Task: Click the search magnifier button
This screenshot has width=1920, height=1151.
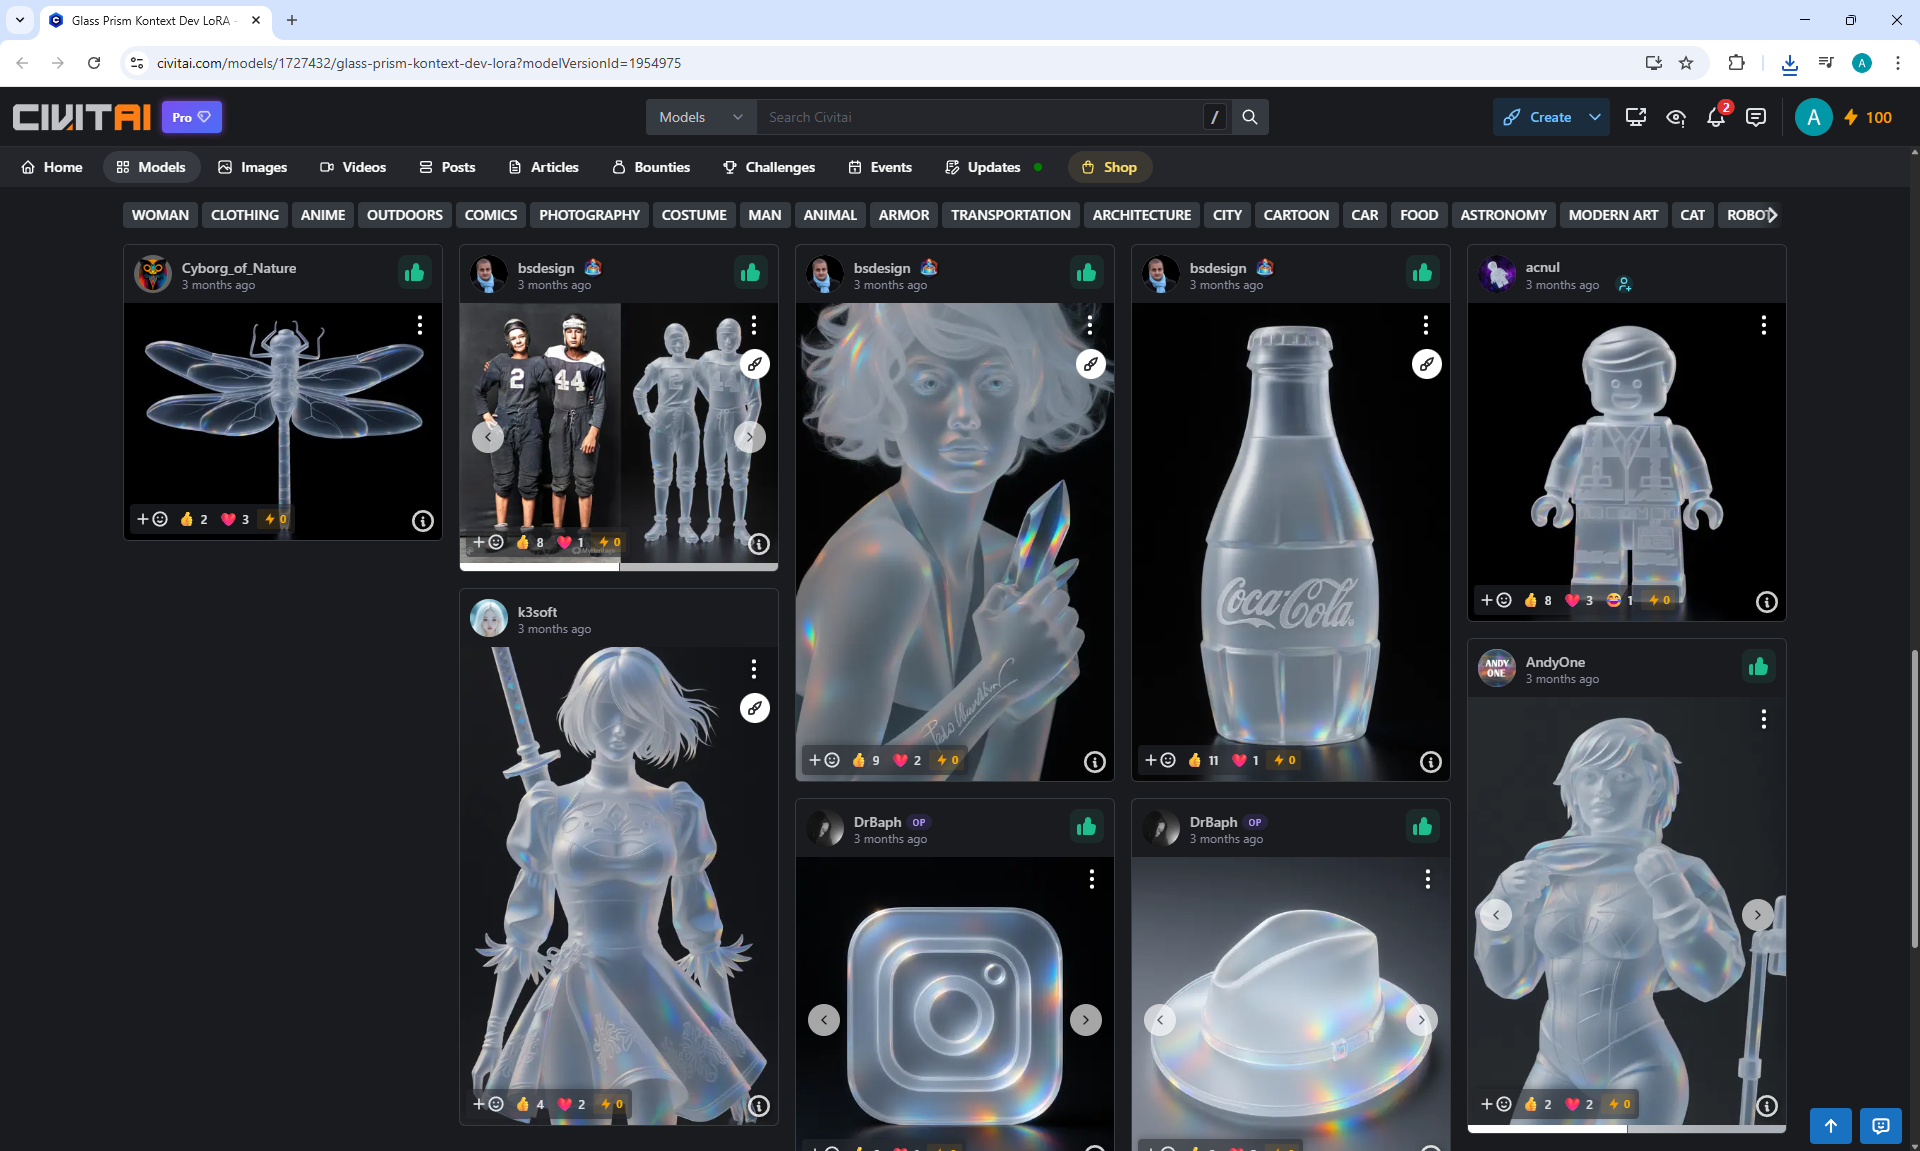Action: 1249,117
